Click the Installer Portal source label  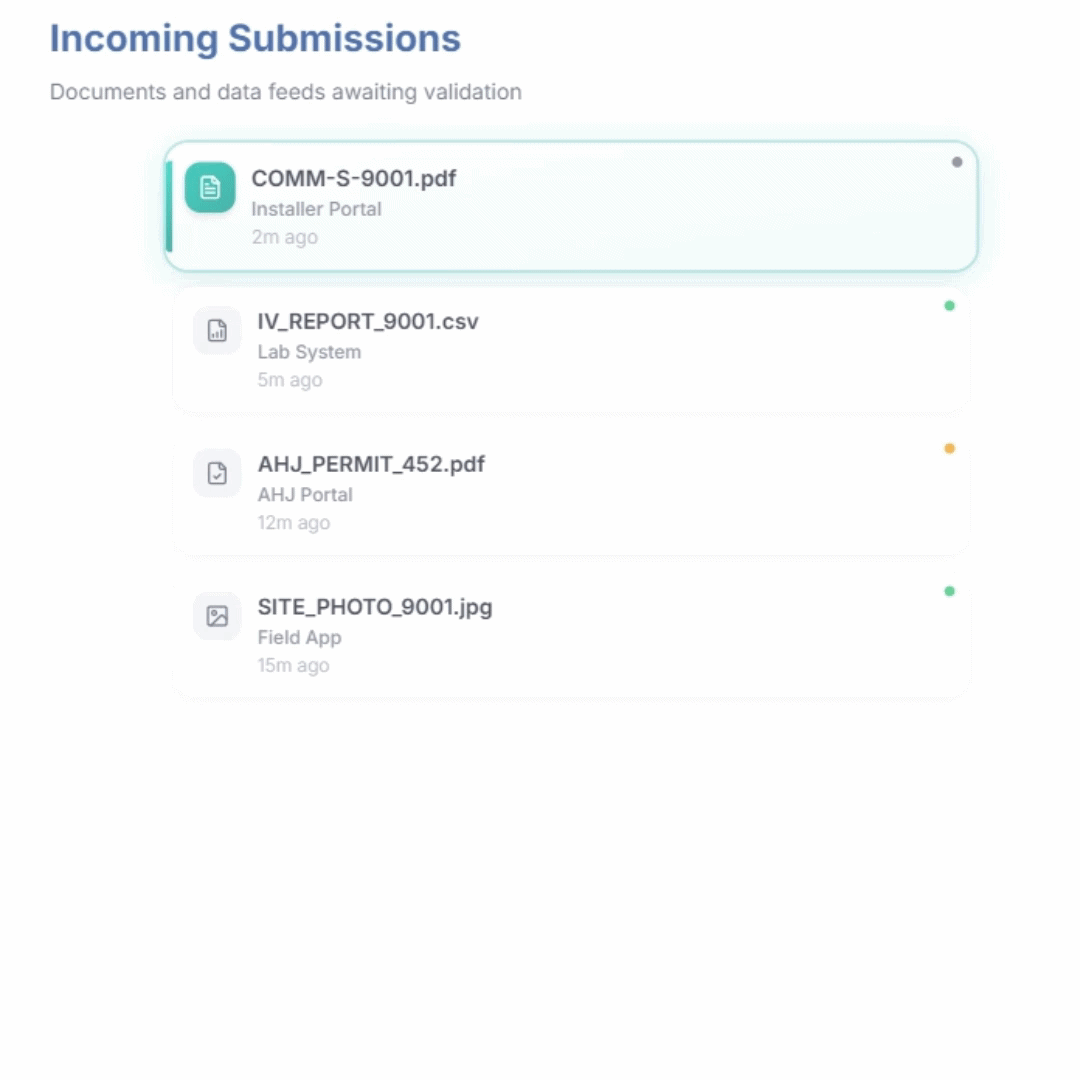point(316,209)
